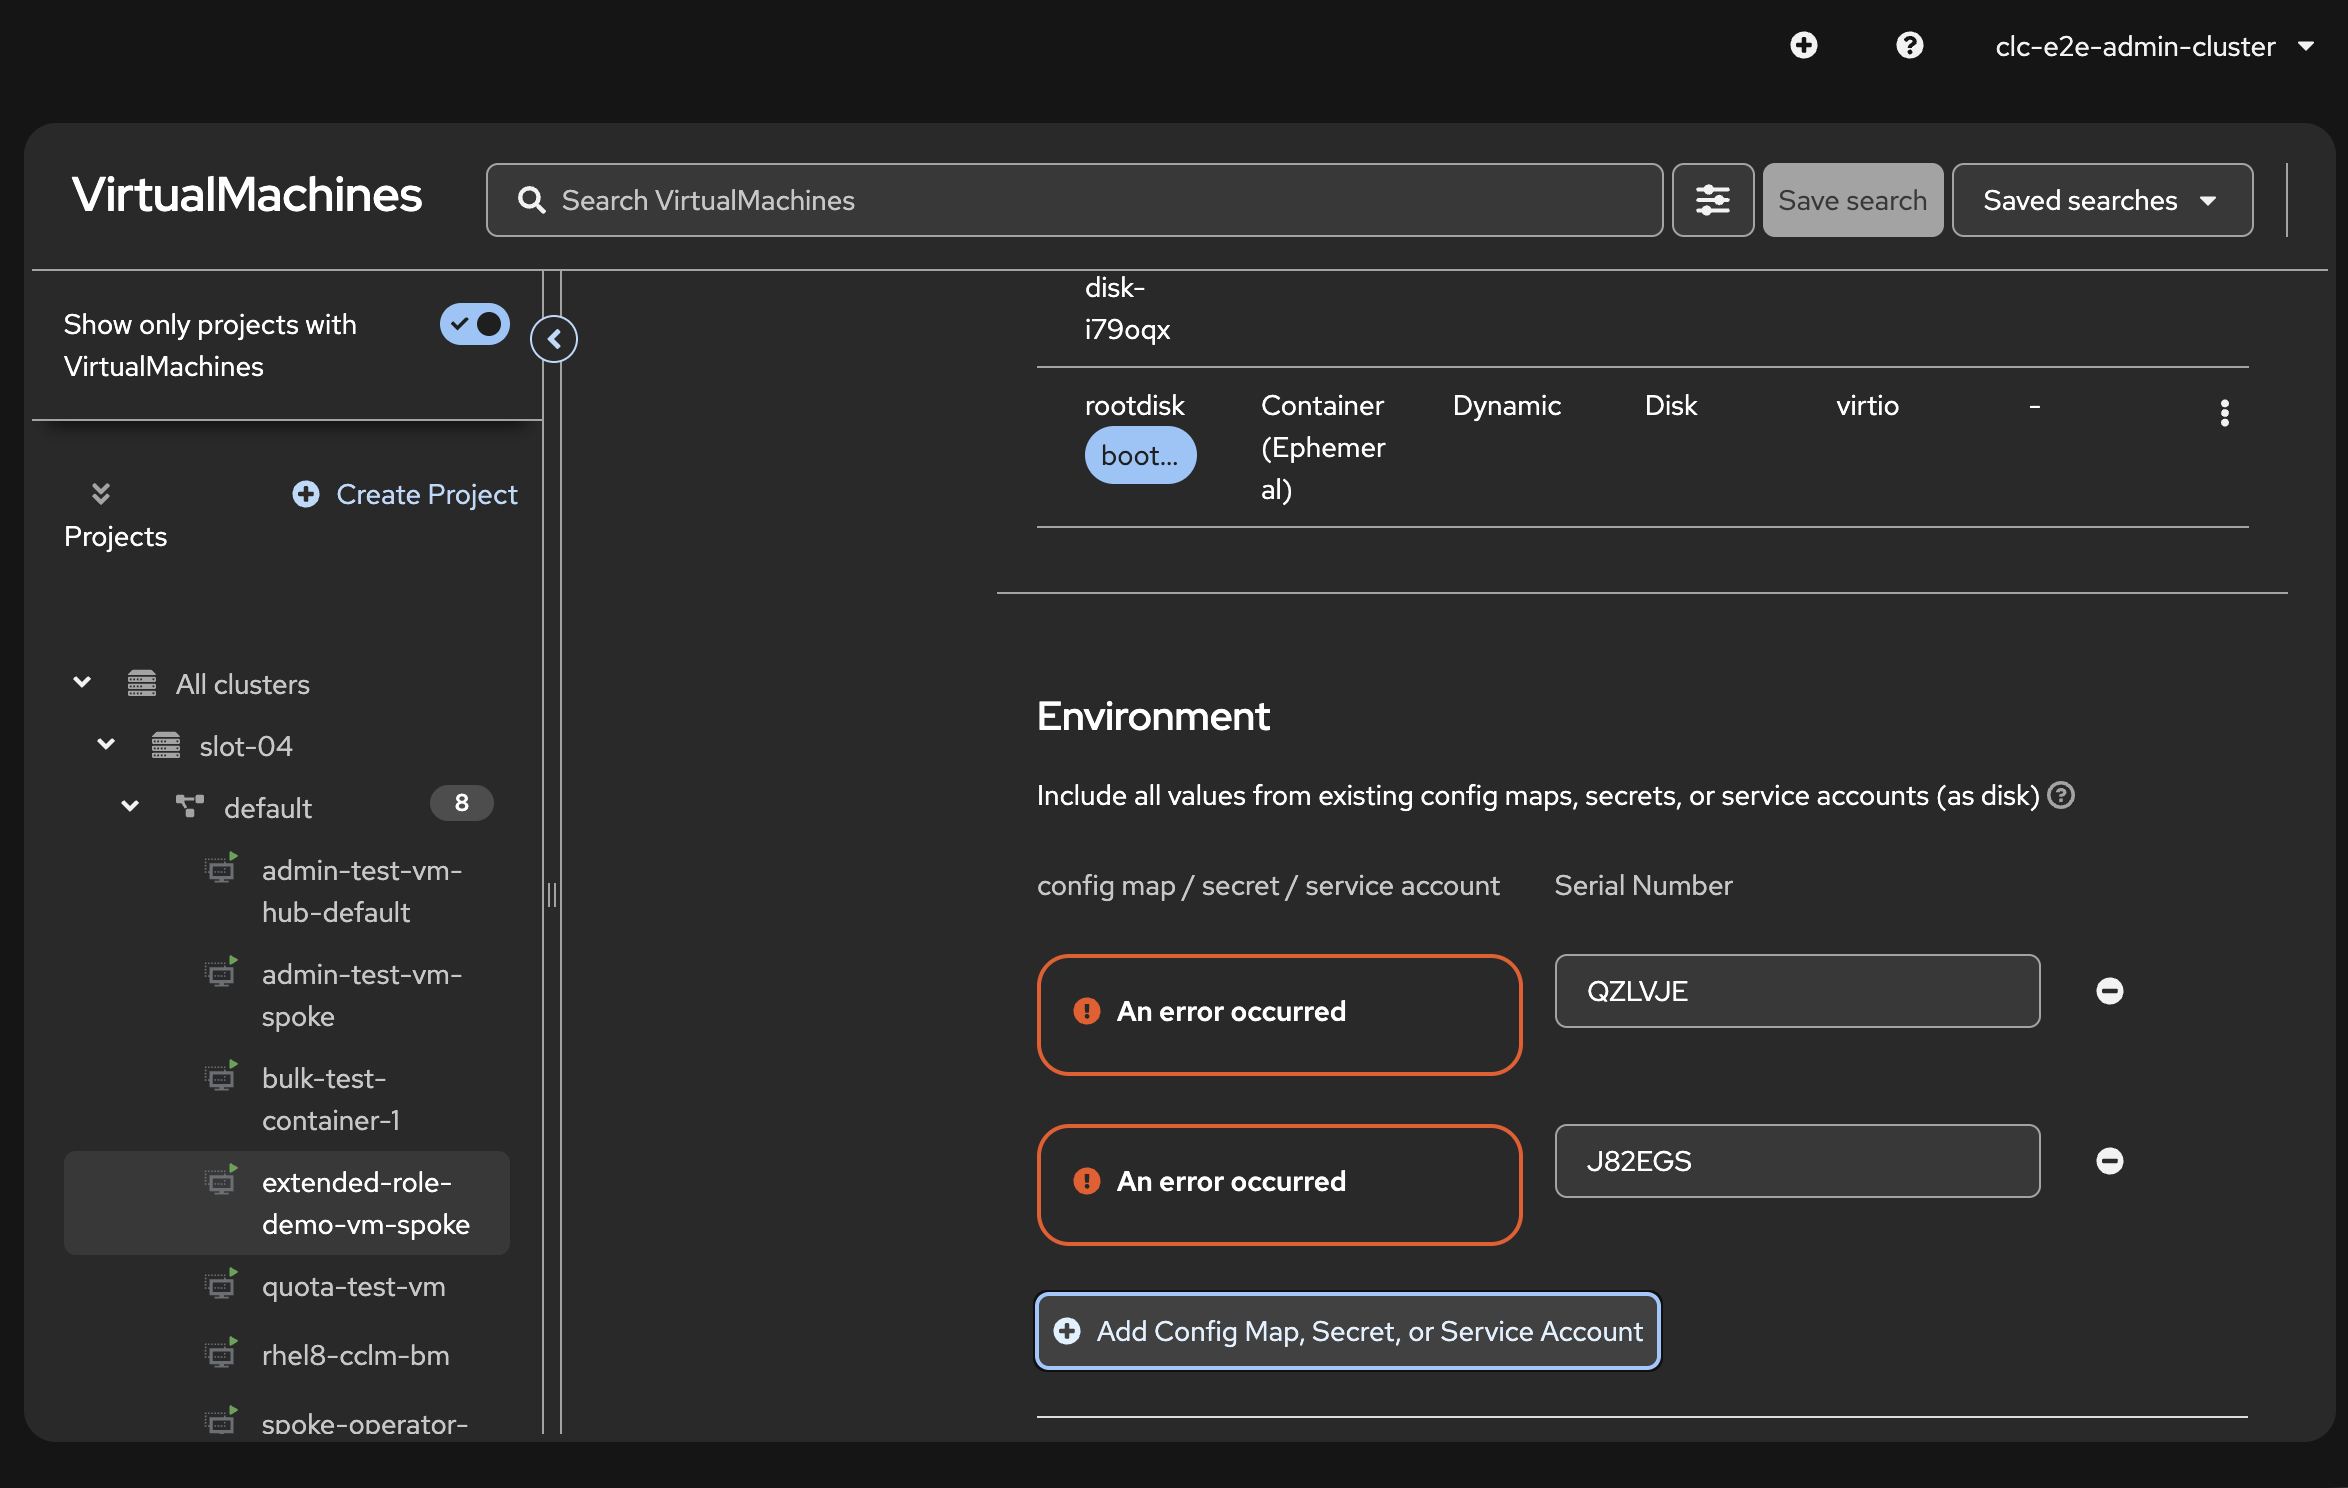Screen dimensions: 2348x1488
Task: Toggle show only projects with VirtualMachines
Action: click(x=475, y=324)
